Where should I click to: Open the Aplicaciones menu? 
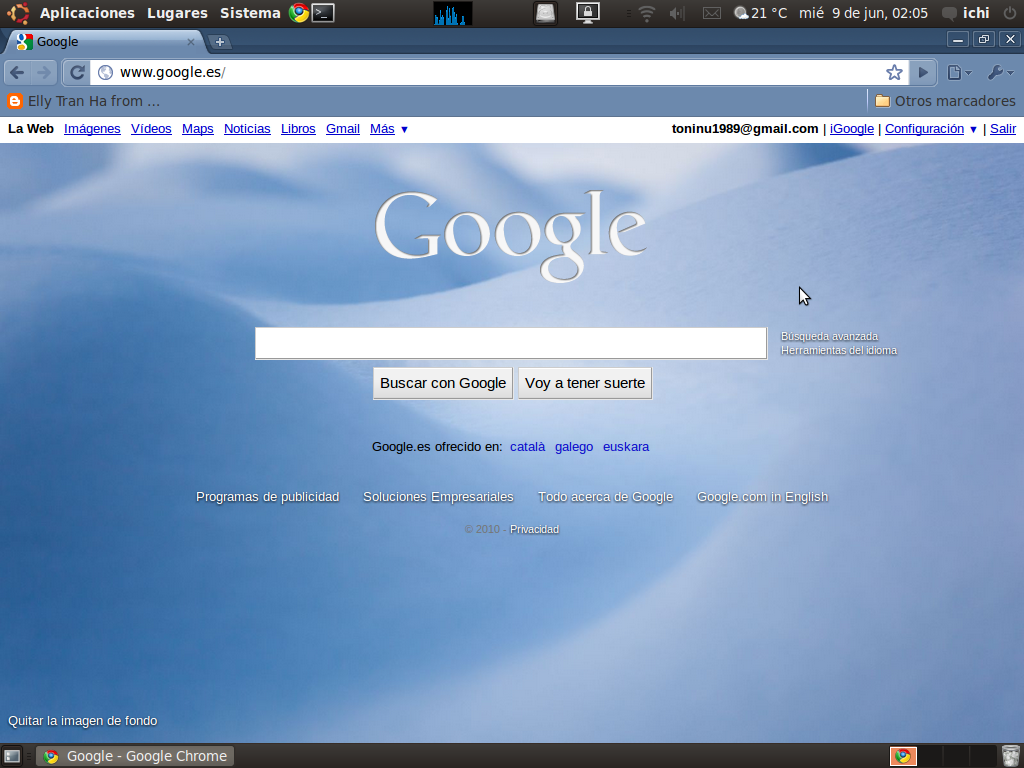(x=87, y=13)
